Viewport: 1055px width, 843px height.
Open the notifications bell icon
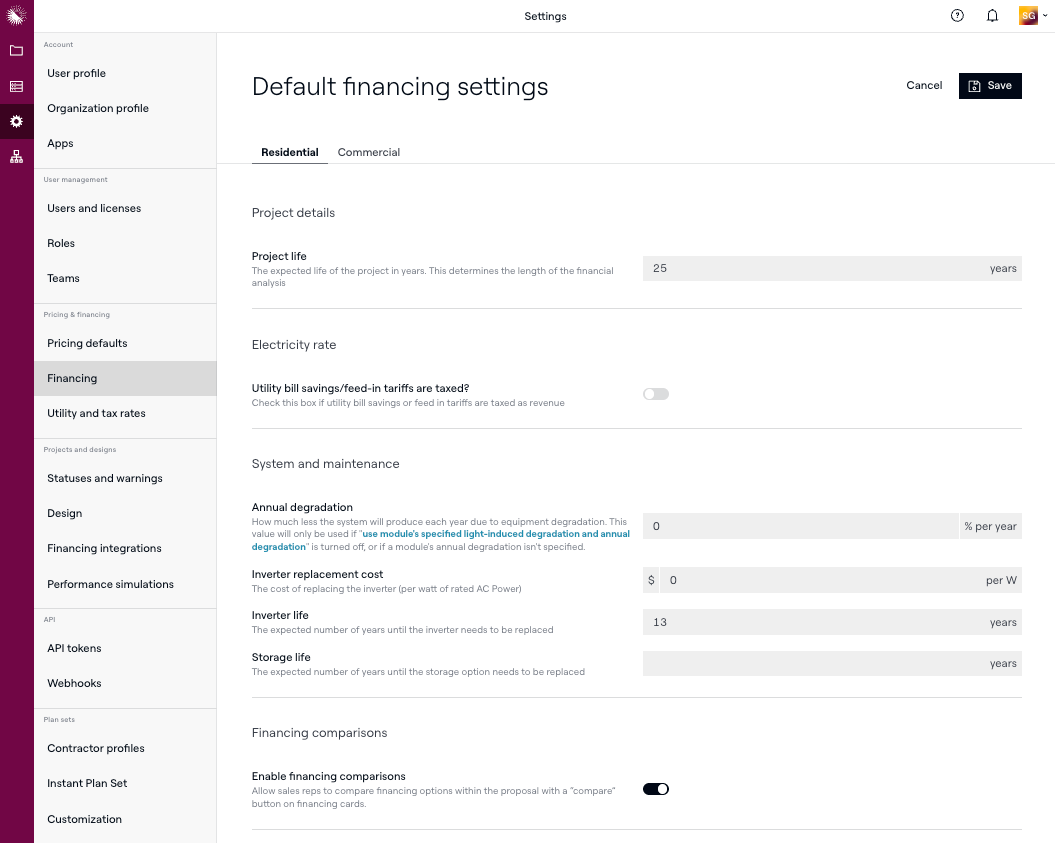(x=992, y=16)
